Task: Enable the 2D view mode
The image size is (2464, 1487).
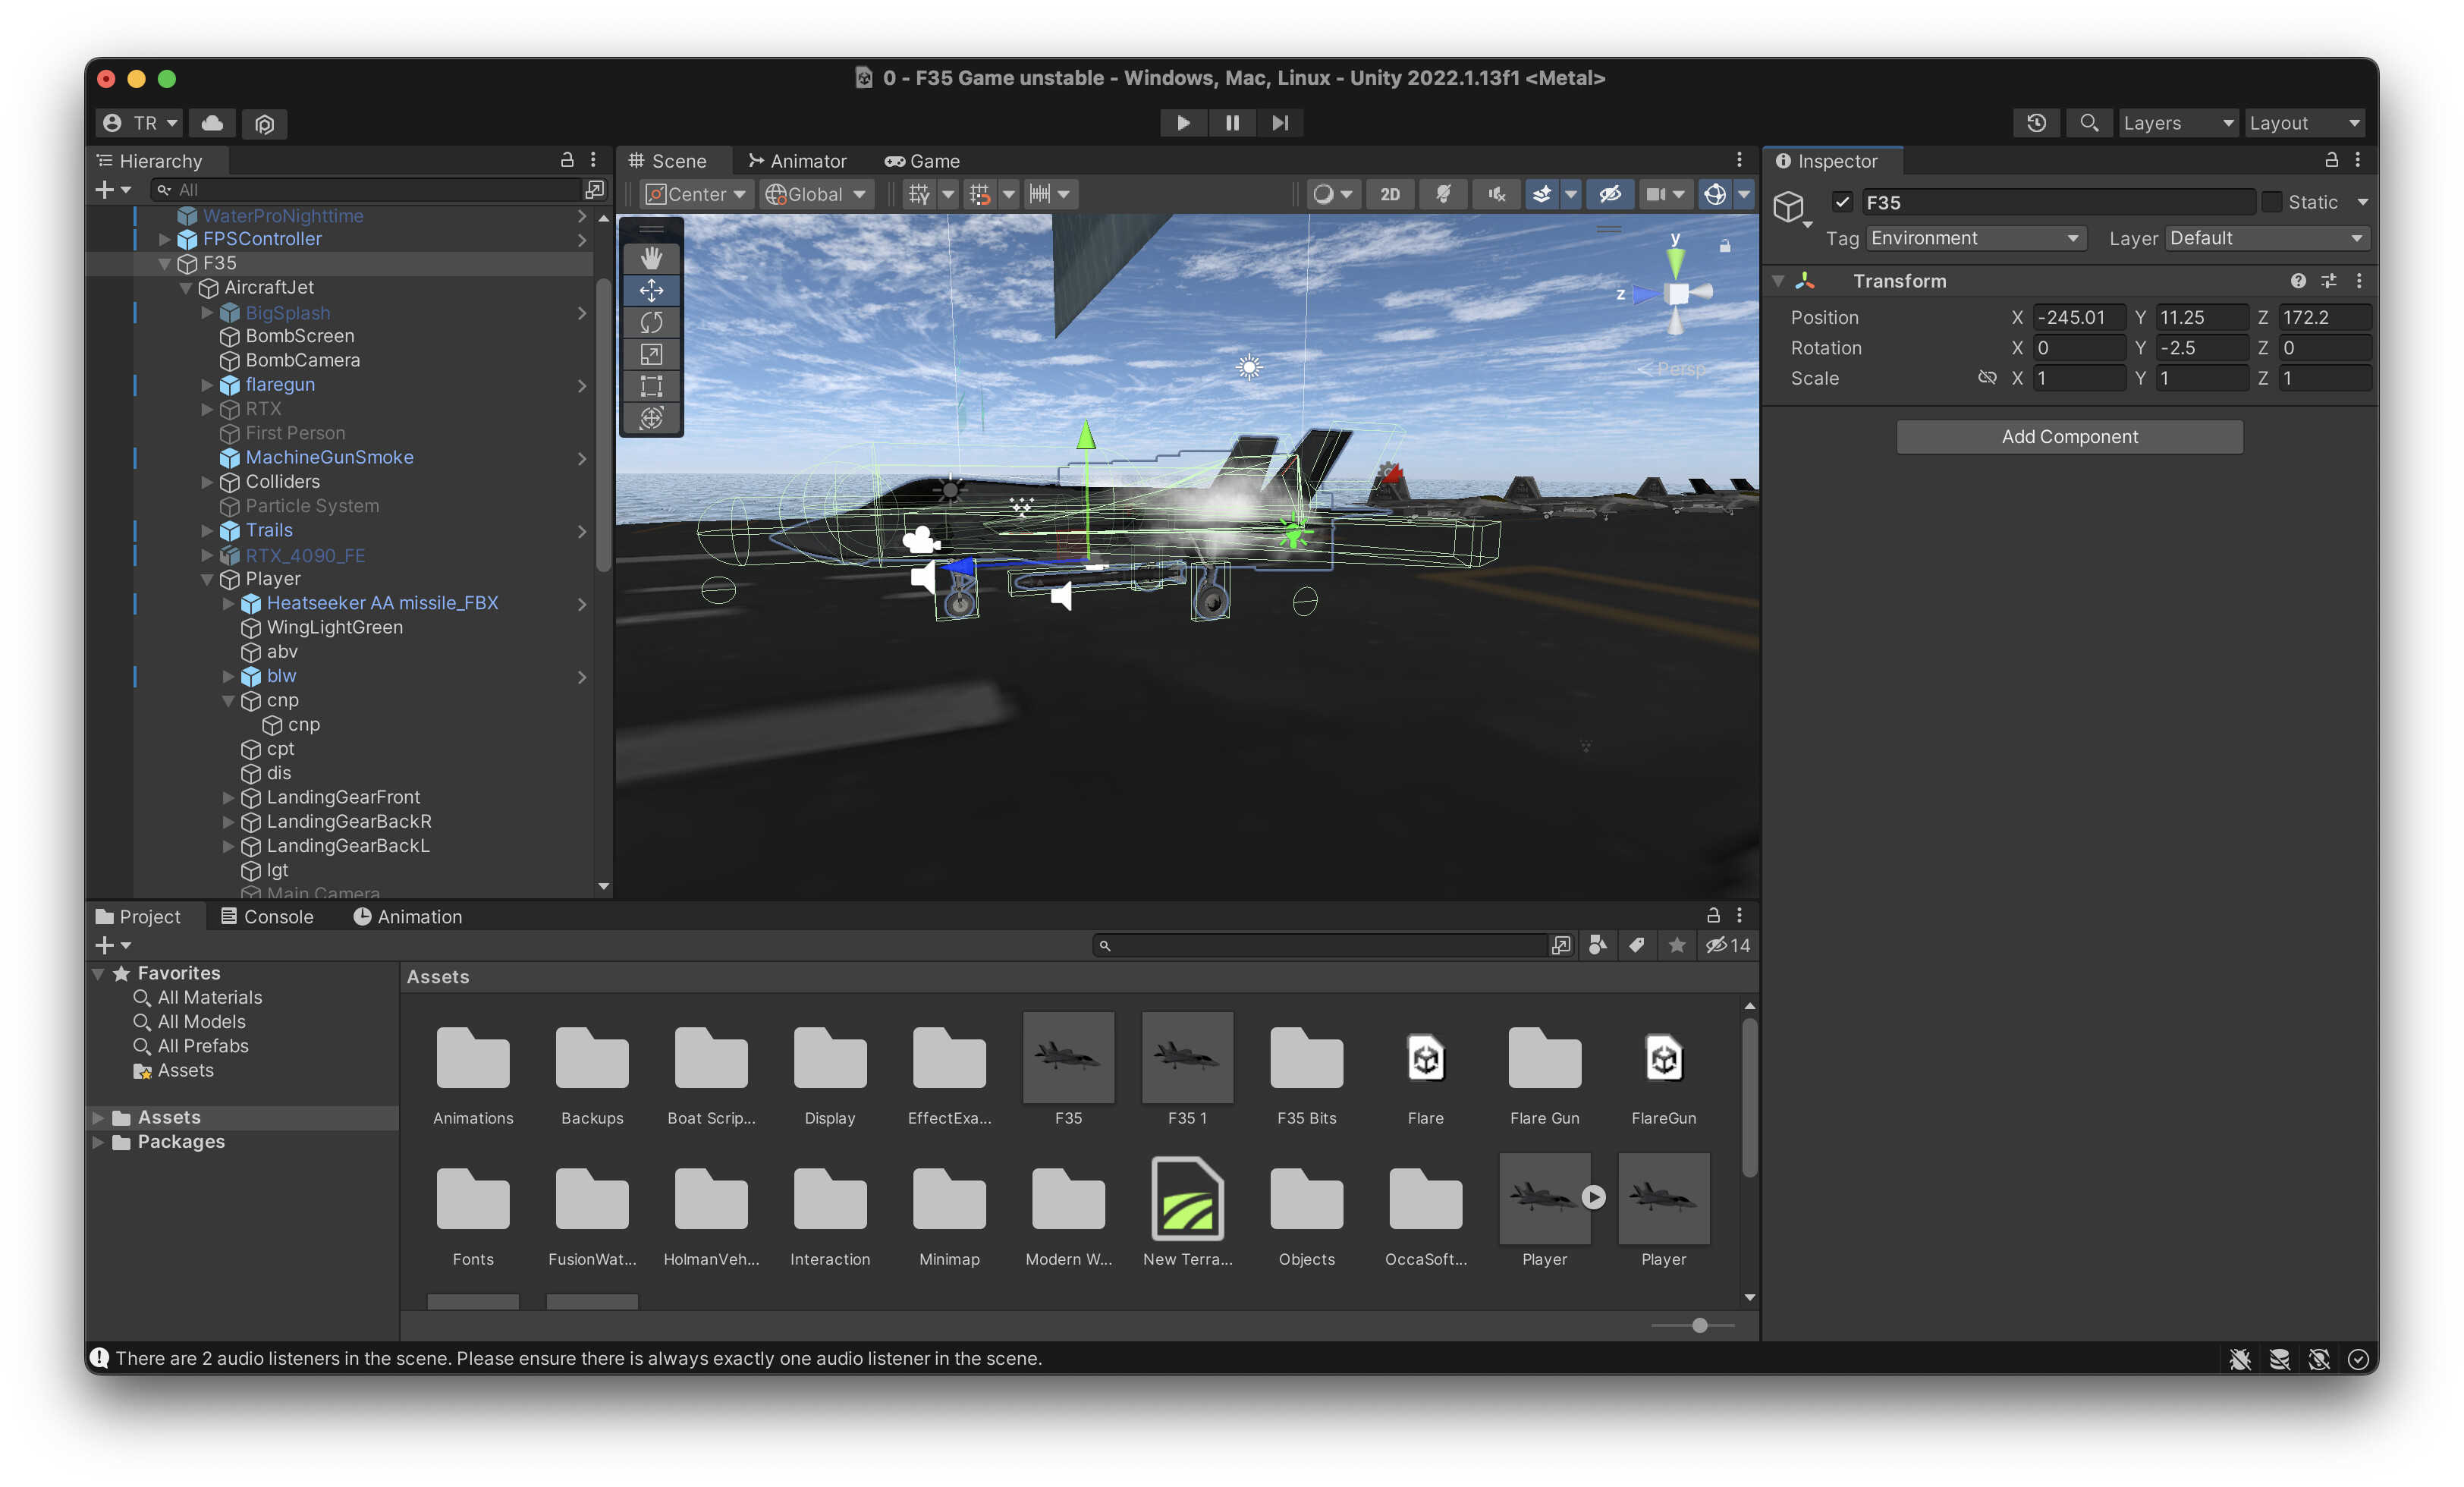Action: [1390, 194]
